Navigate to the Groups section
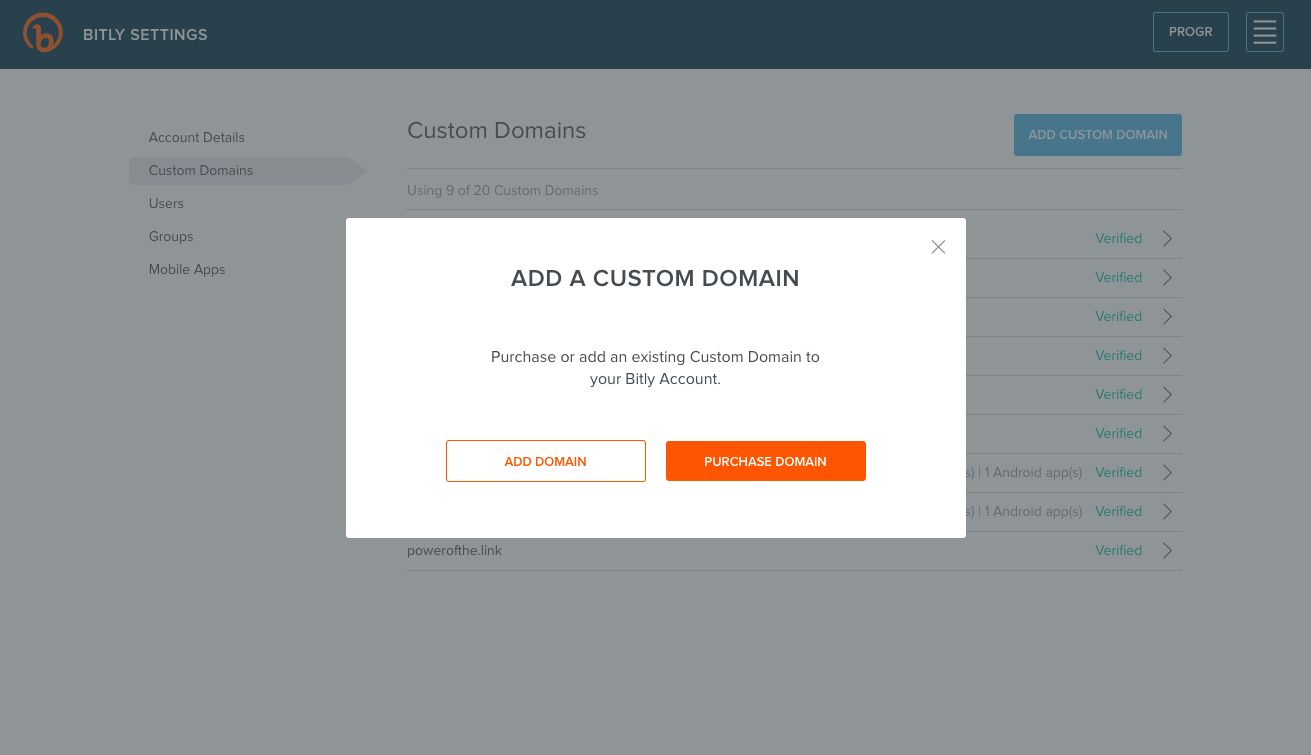Screen dimensions: 1311x755 click(170, 236)
